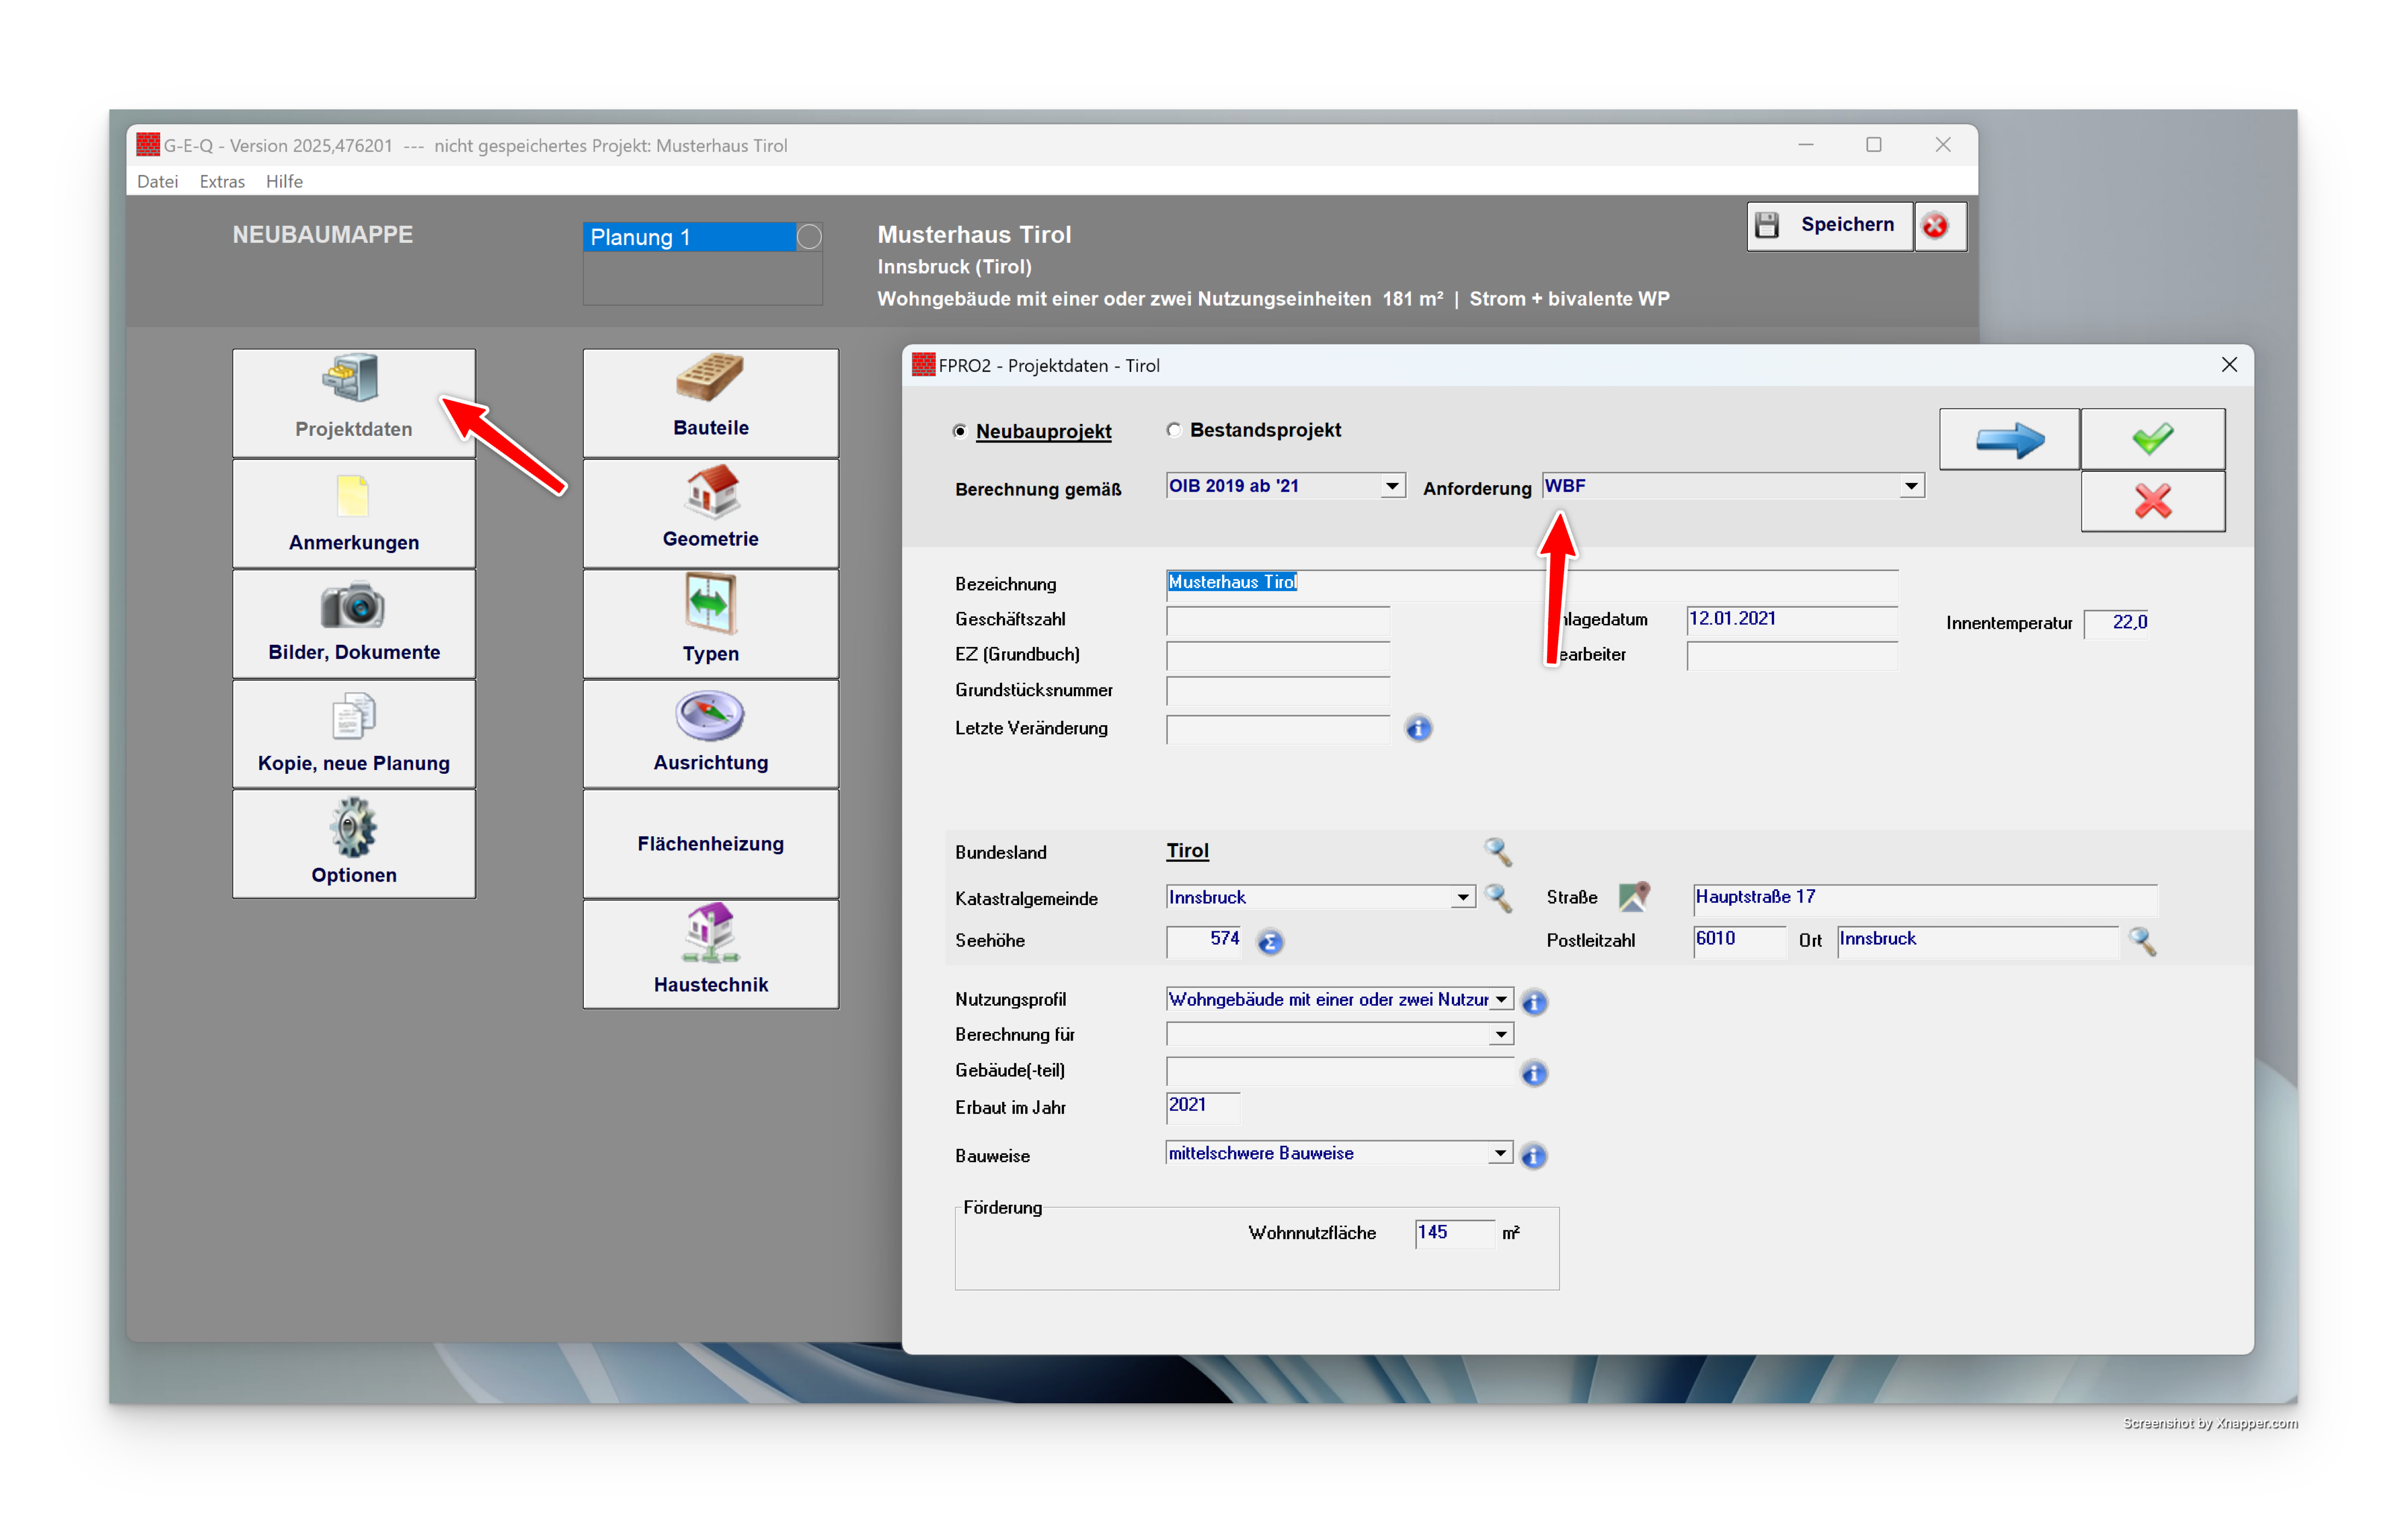Click the Seehöhe field showing 574

click(1204, 941)
